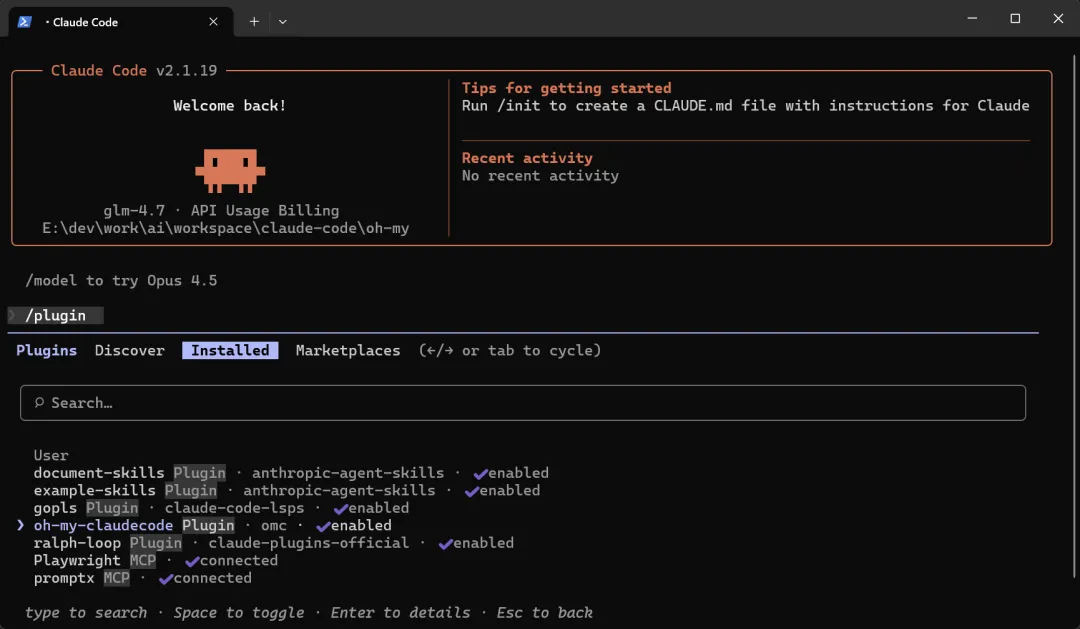Click 'Space to toggle' footer hint
This screenshot has width=1080, height=629.
click(238, 612)
